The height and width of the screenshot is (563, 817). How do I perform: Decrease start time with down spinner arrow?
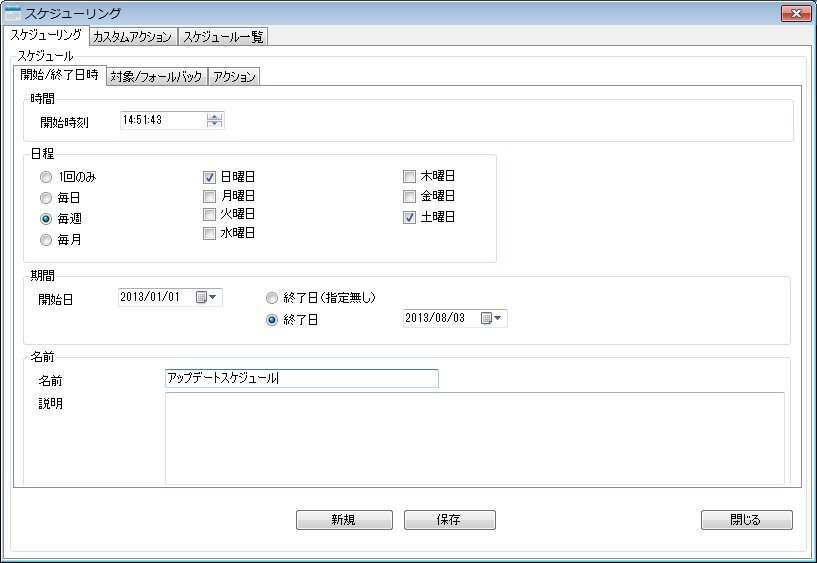214,125
